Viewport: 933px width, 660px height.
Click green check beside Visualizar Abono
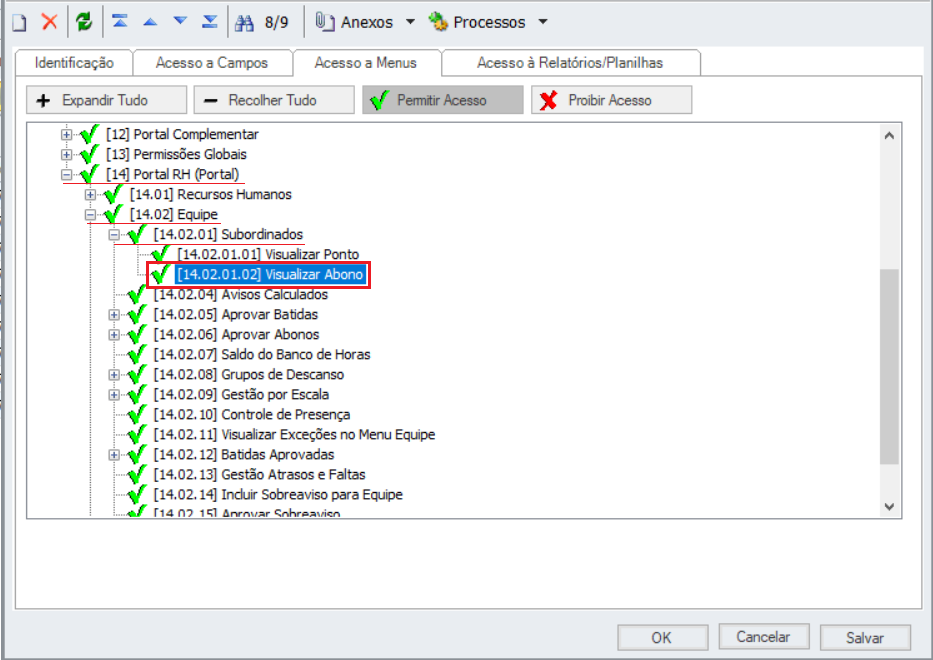coord(161,274)
